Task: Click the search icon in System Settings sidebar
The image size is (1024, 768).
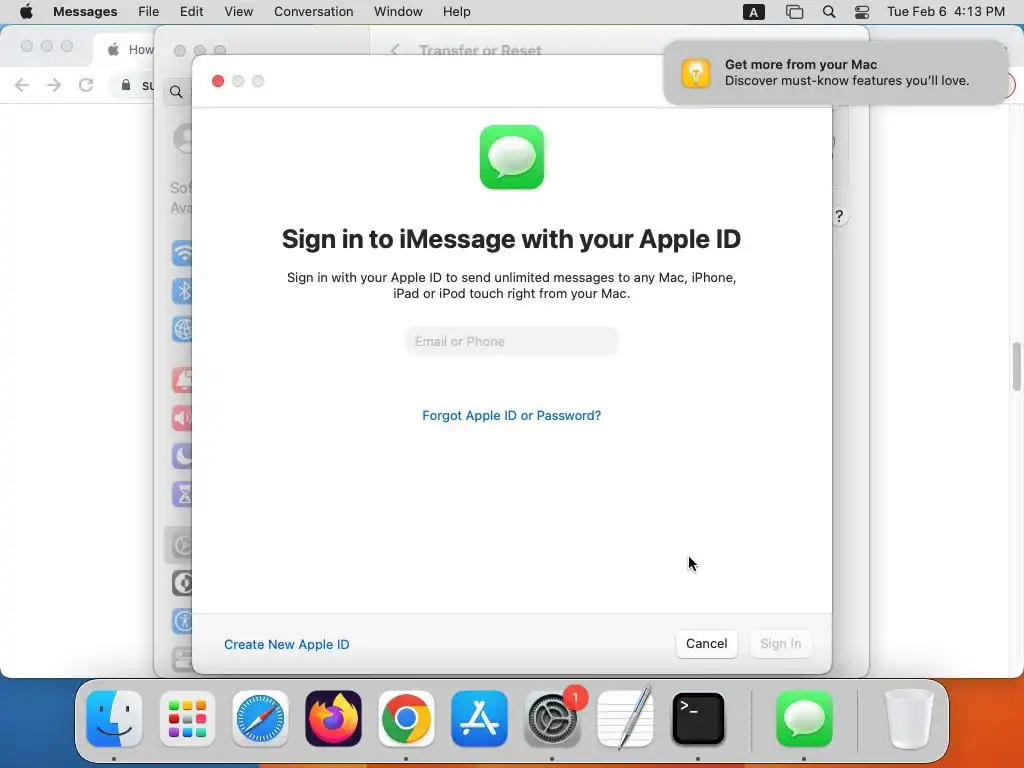Action: pos(176,91)
